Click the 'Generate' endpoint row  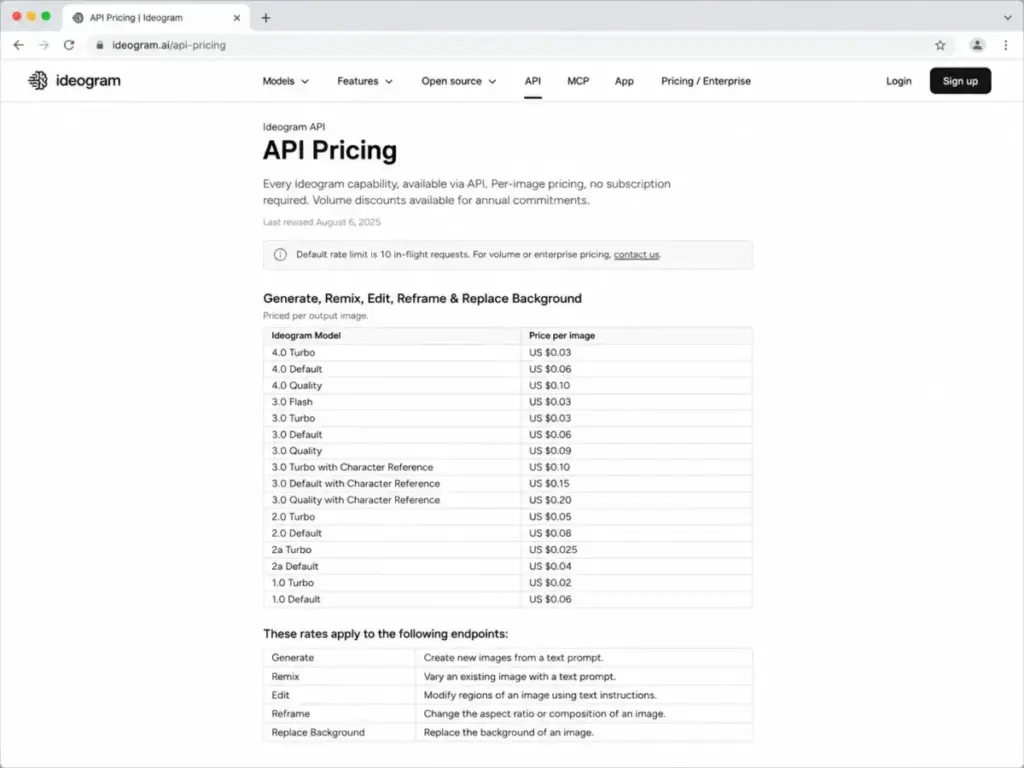point(507,658)
